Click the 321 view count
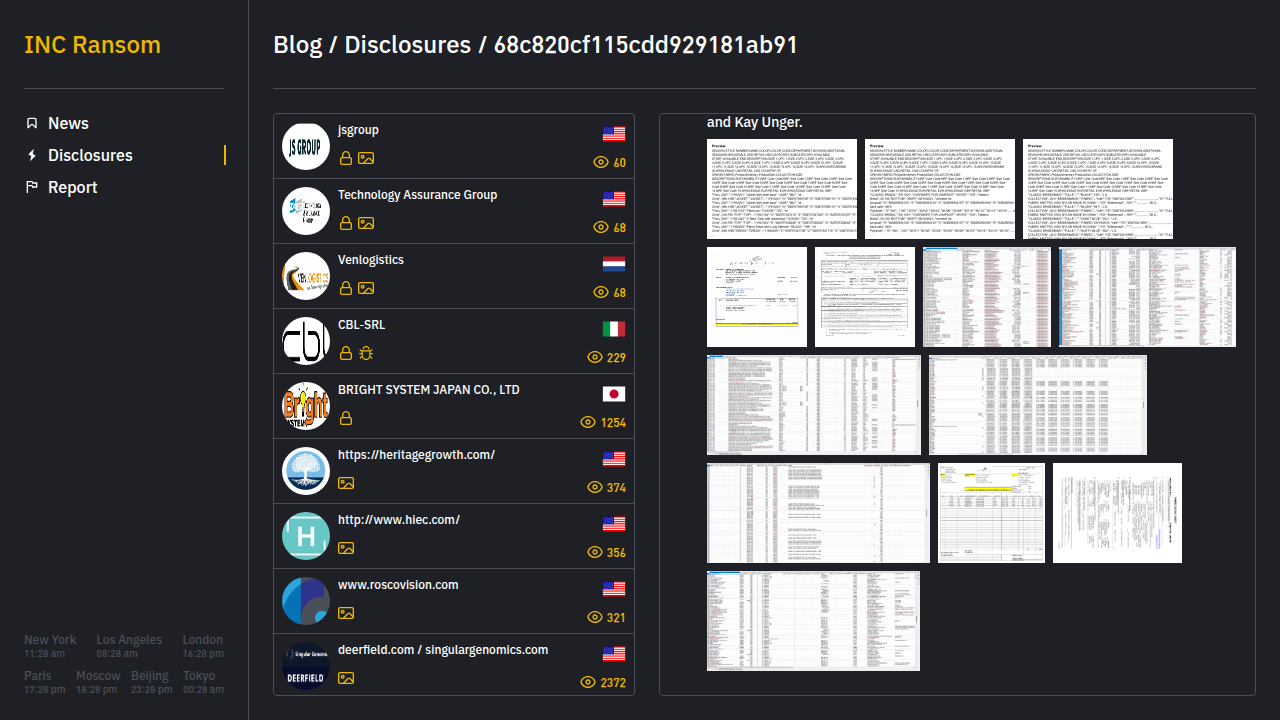Screen dimensions: 1280x720 pyautogui.click(x=616, y=618)
